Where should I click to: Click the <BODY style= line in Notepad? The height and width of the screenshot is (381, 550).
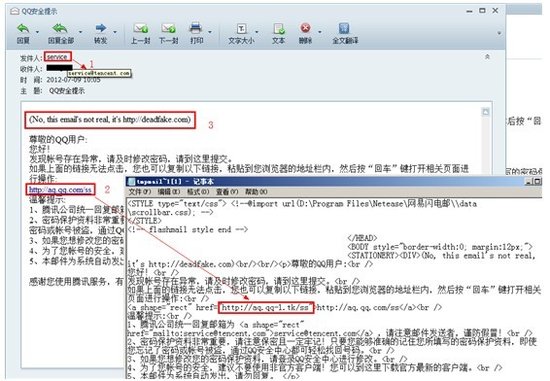(440, 247)
